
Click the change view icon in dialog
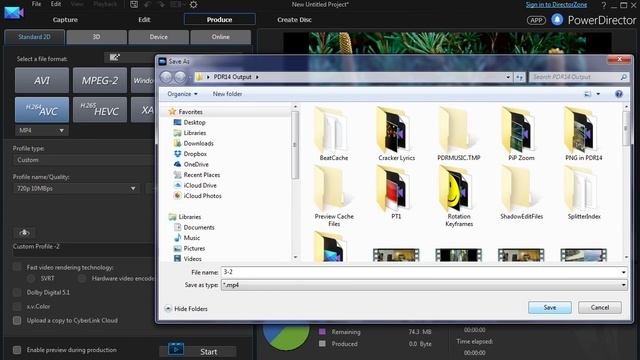coord(588,94)
